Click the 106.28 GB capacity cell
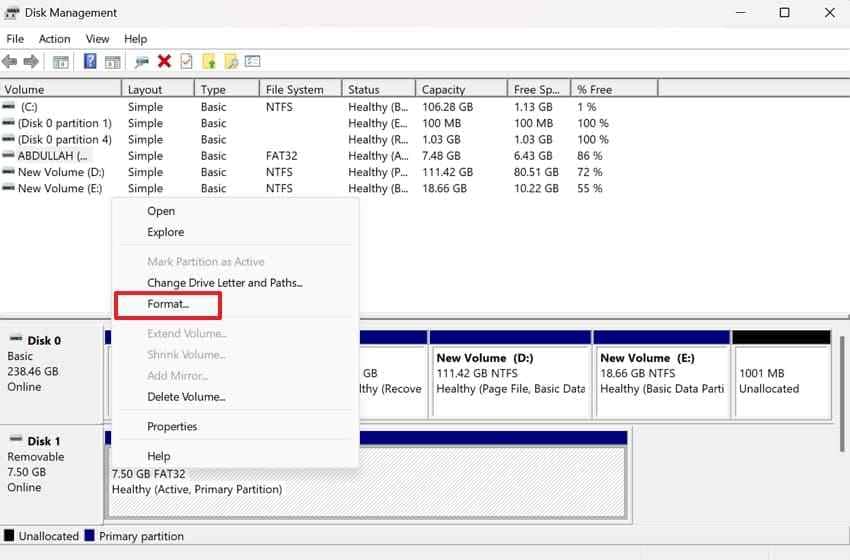The width and height of the screenshot is (850, 560). point(447,107)
